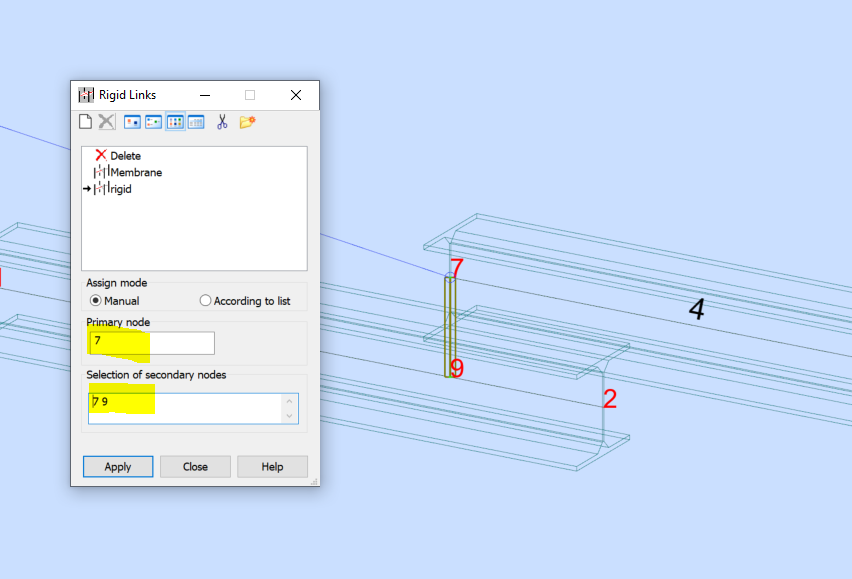The height and width of the screenshot is (579, 852).
Task: Activate the highlighted grid display icon
Action: coord(174,121)
